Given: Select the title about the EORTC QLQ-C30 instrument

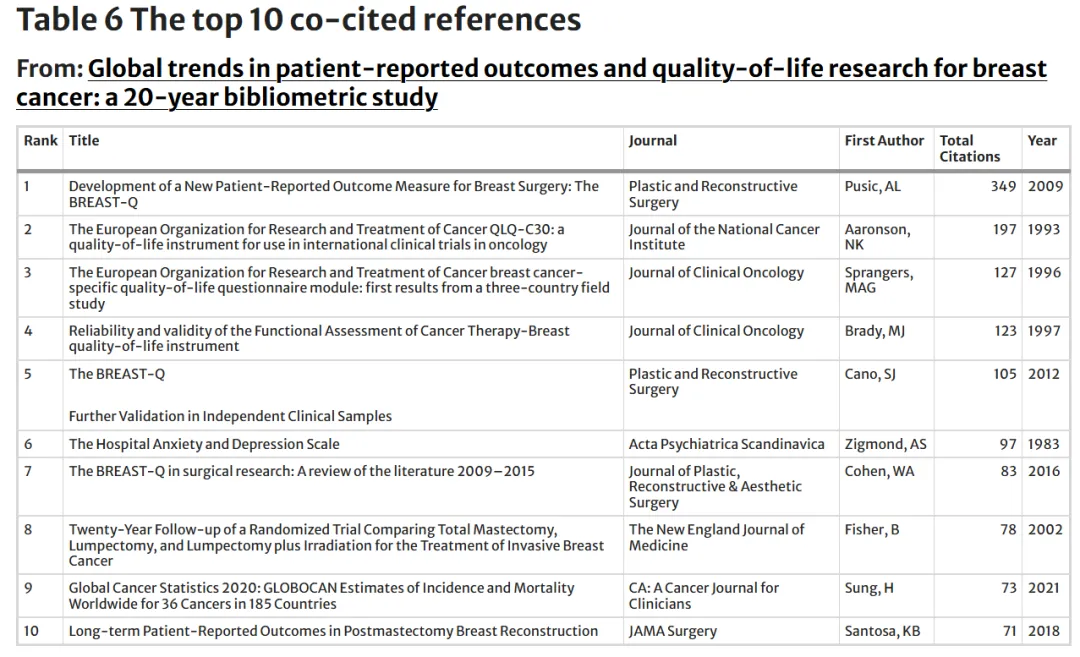Looking at the screenshot, I should tap(316, 237).
